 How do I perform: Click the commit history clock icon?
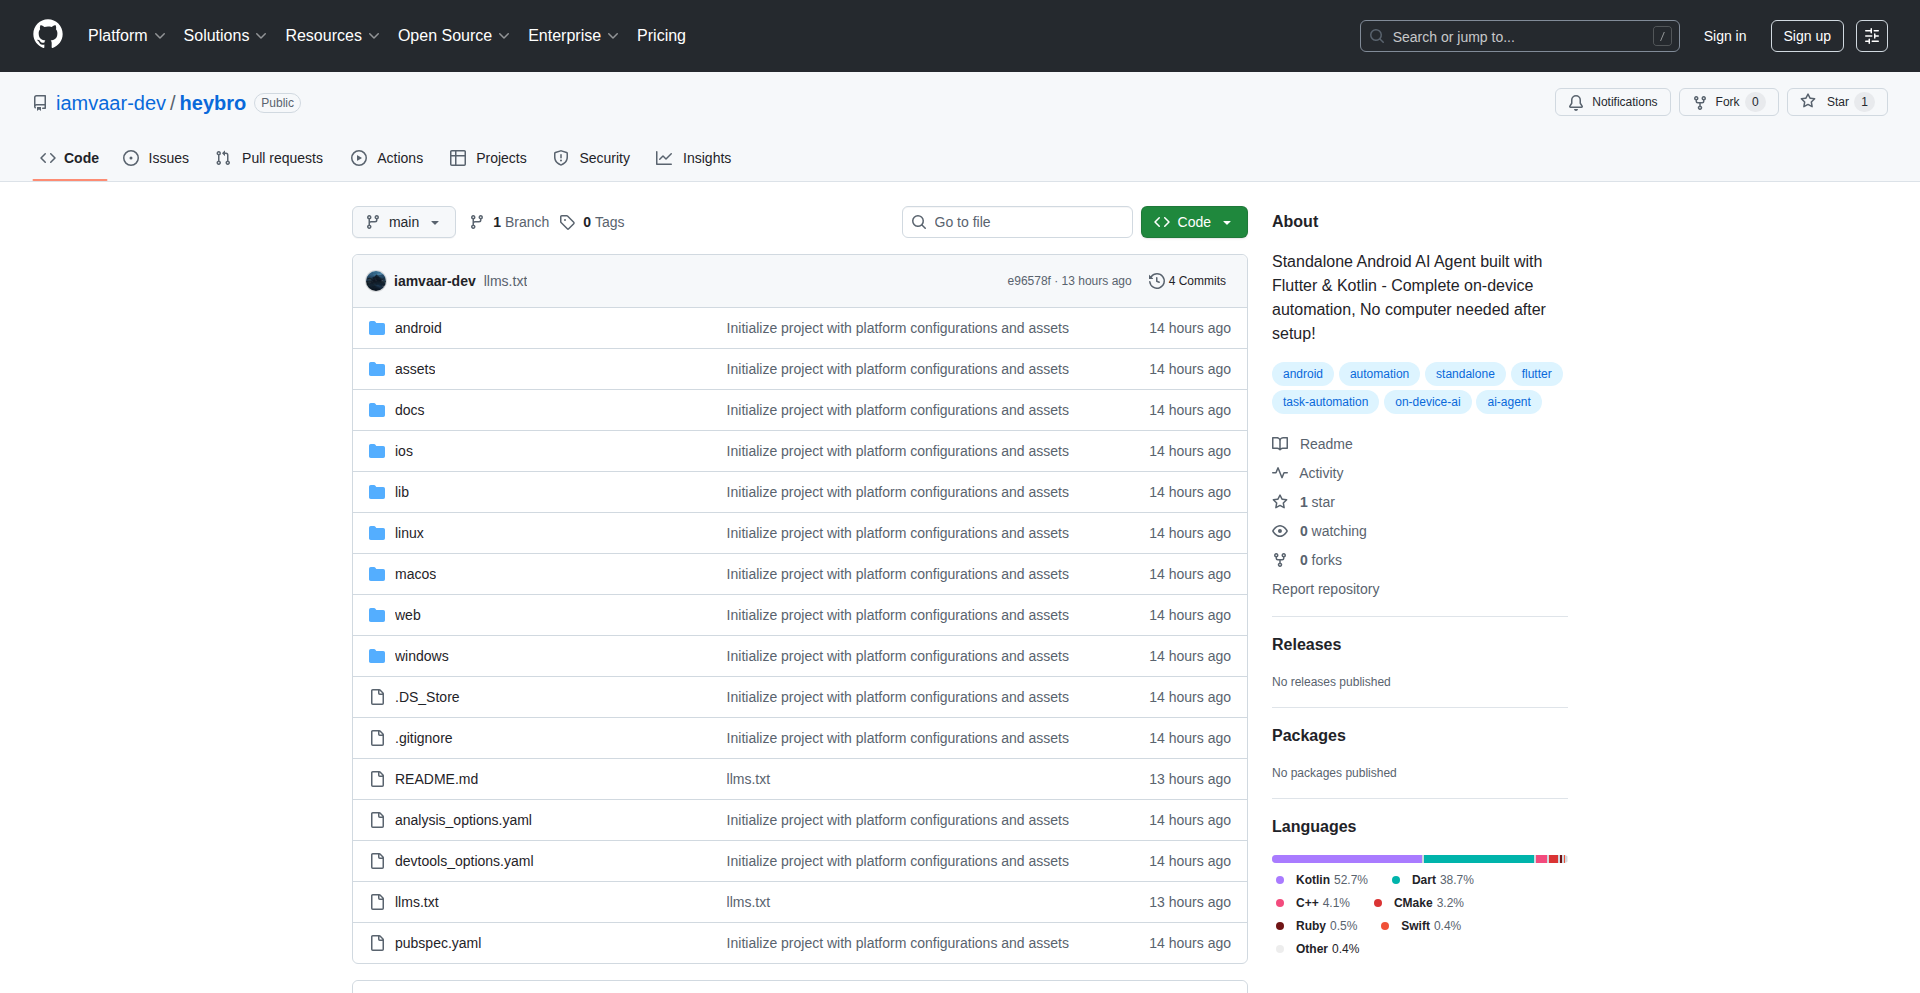point(1156,281)
